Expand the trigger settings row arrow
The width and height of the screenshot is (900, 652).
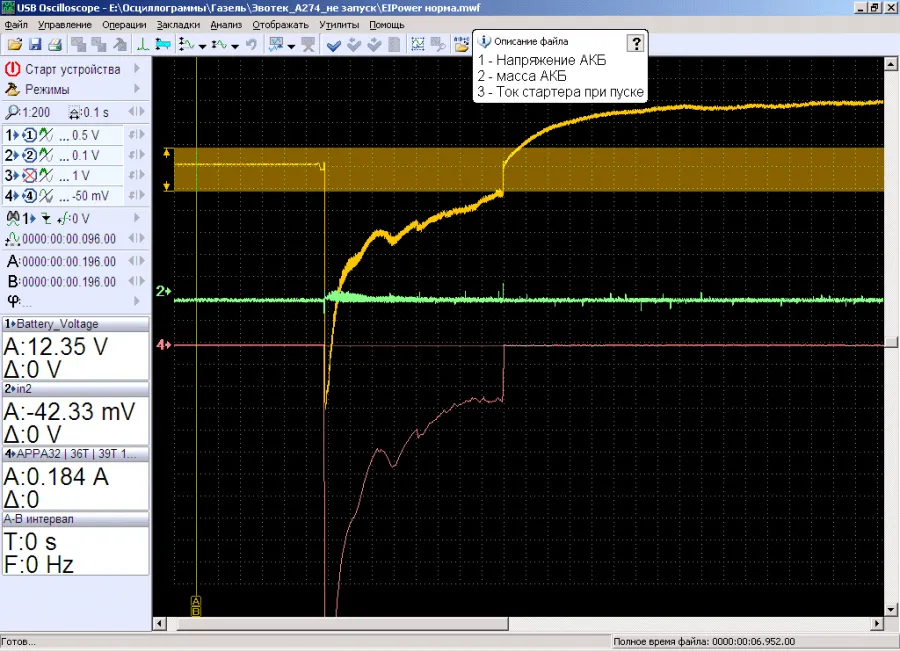point(137,218)
